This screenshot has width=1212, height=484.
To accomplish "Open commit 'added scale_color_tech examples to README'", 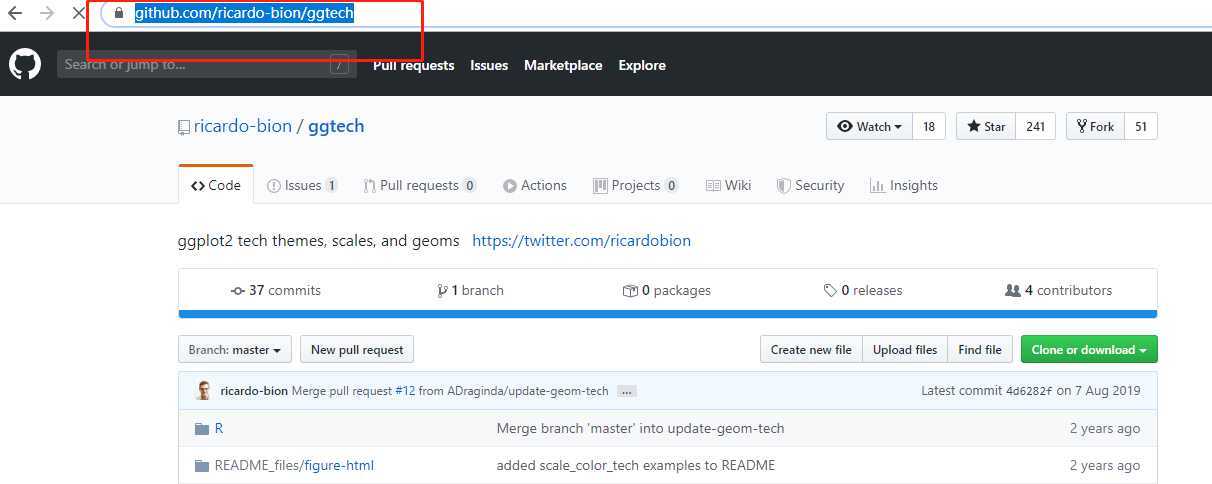I will [635, 465].
